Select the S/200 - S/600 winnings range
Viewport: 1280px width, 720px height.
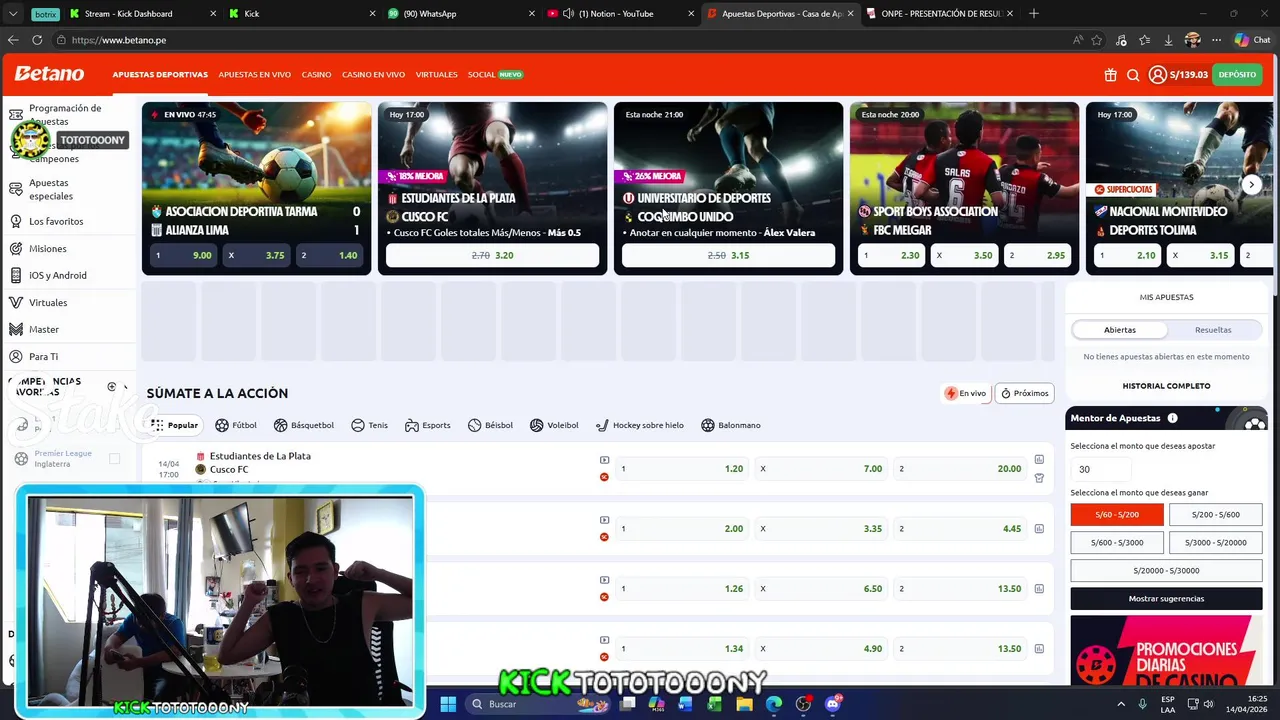[1215, 515]
